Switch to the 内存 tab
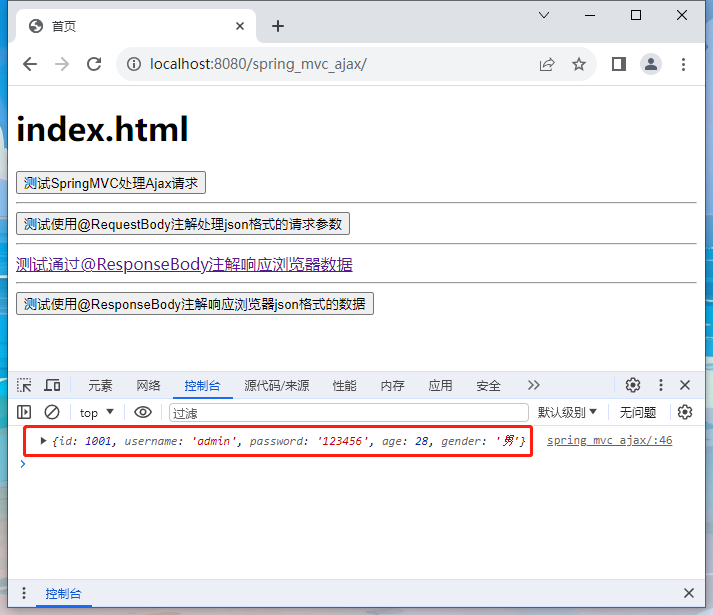 pos(392,386)
